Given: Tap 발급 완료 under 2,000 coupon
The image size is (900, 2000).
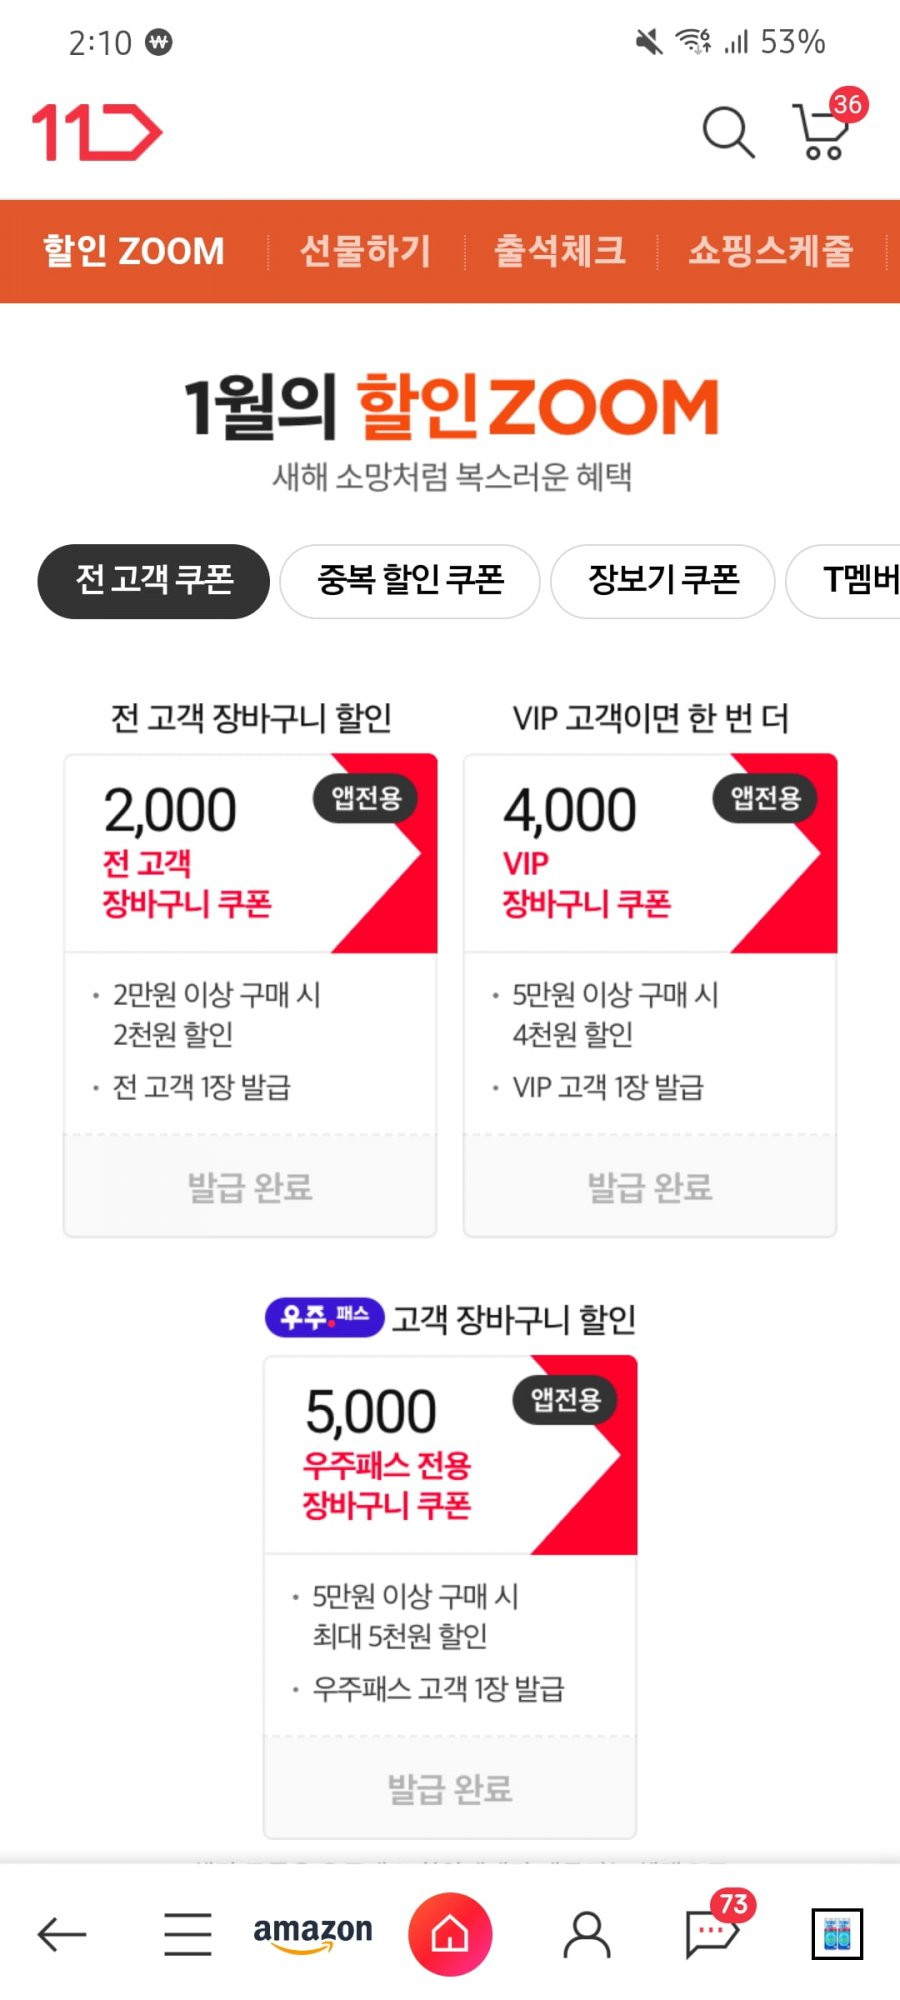Looking at the screenshot, I should click(x=250, y=1187).
